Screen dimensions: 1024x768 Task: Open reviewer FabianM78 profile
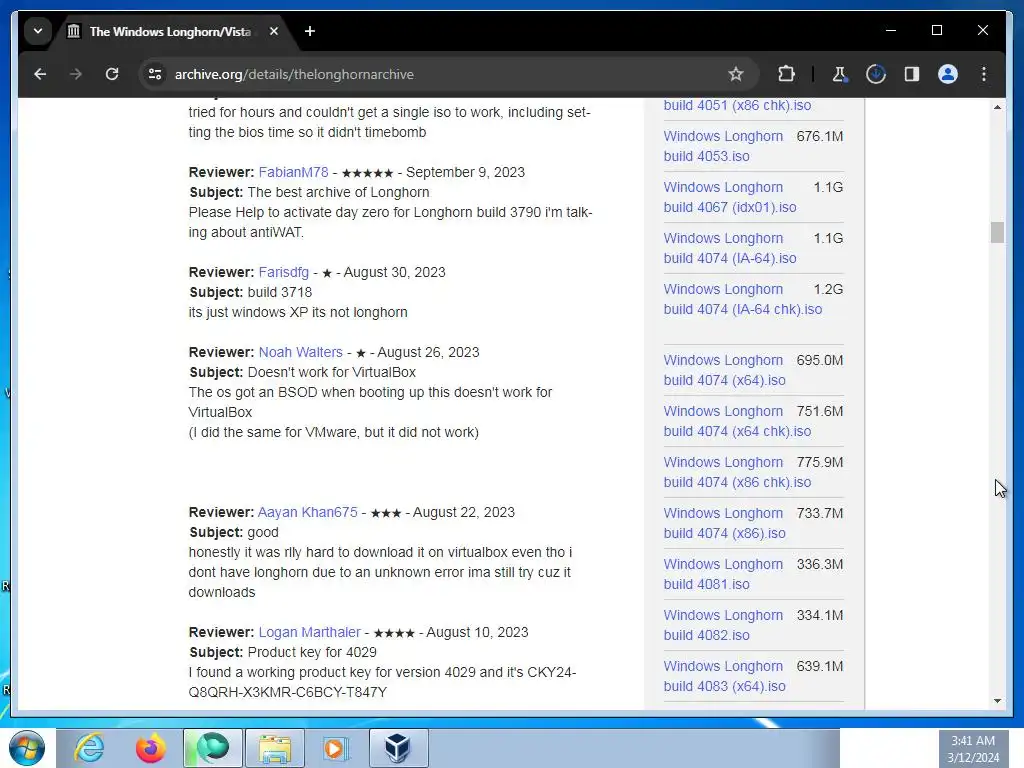[x=293, y=172]
